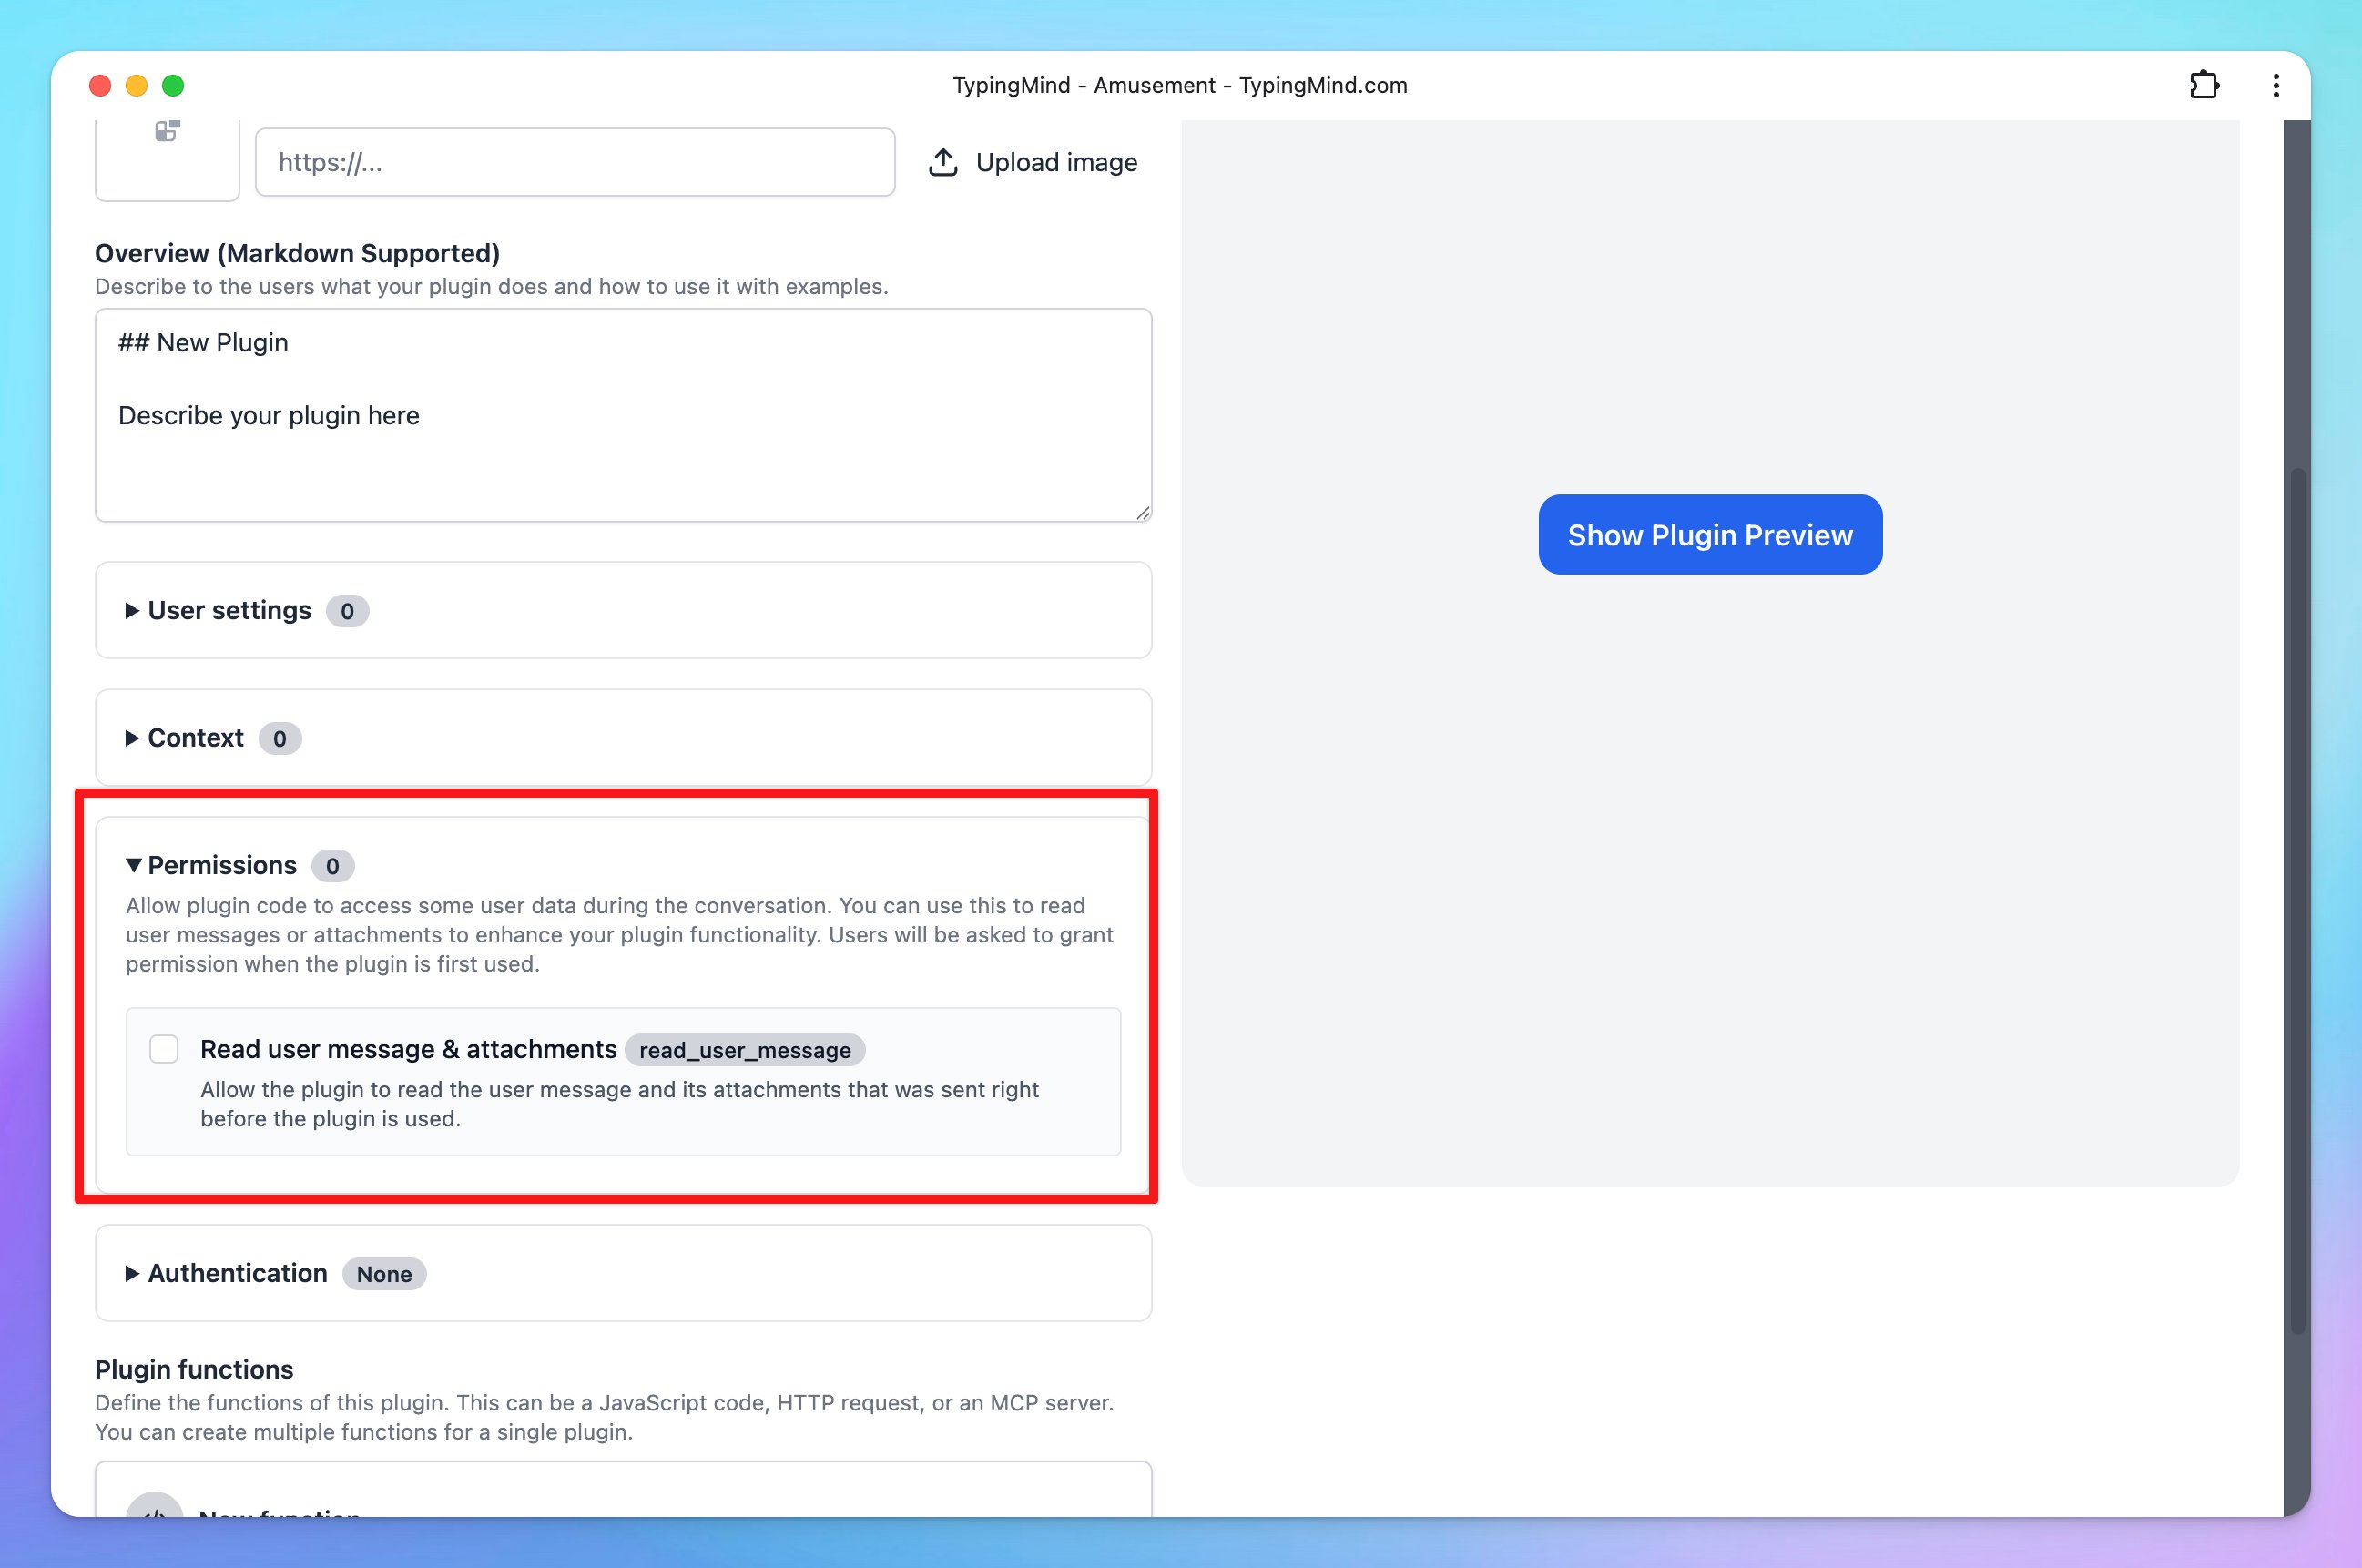Open the three-dot window menu
Screen dimensions: 2362x1568
[x=2276, y=85]
